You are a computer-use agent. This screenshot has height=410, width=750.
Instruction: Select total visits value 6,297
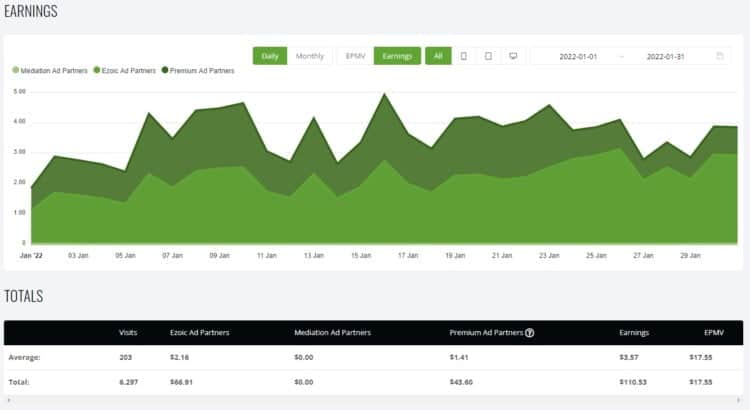tap(129, 382)
